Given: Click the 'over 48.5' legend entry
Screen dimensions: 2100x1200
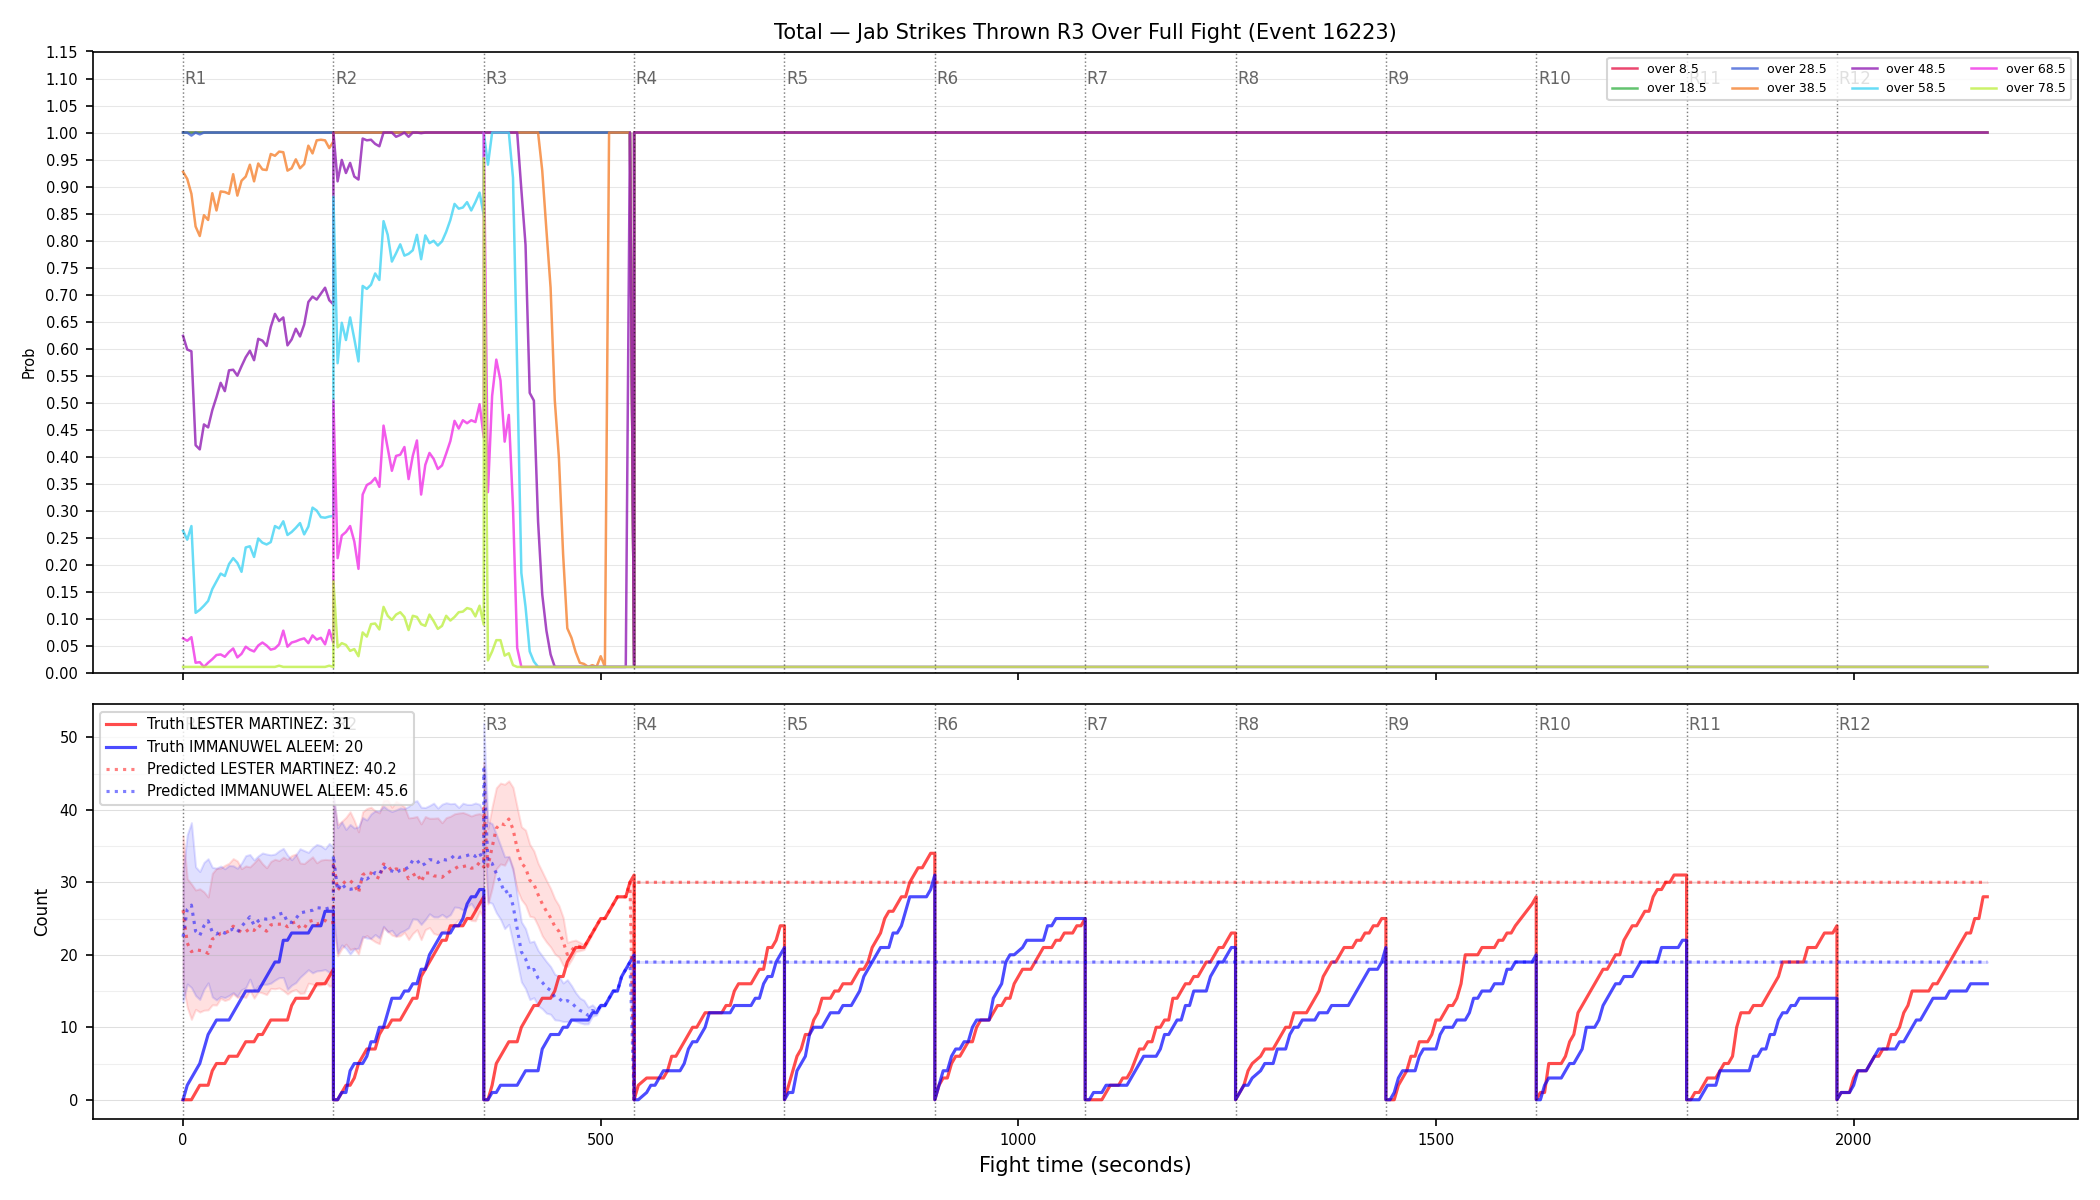Looking at the screenshot, I should click(x=1898, y=69).
